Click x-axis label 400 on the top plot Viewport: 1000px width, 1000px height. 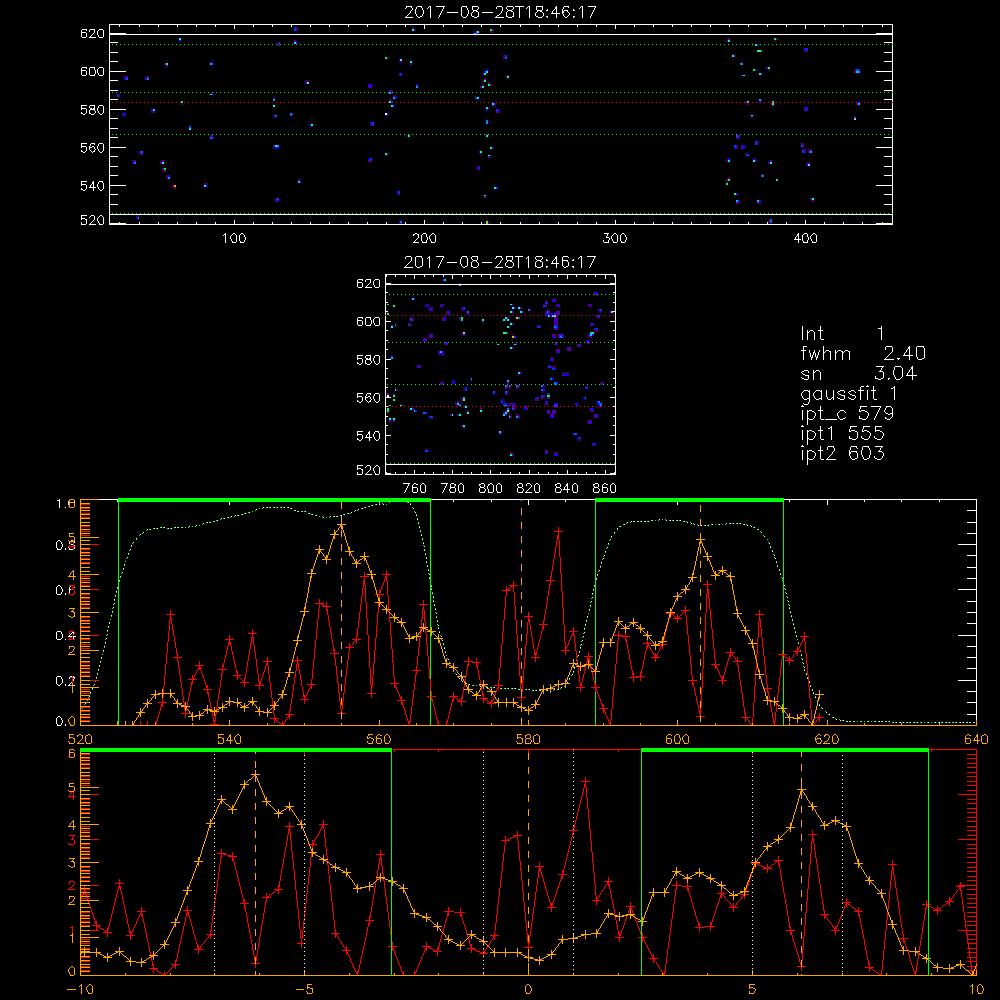pos(805,239)
